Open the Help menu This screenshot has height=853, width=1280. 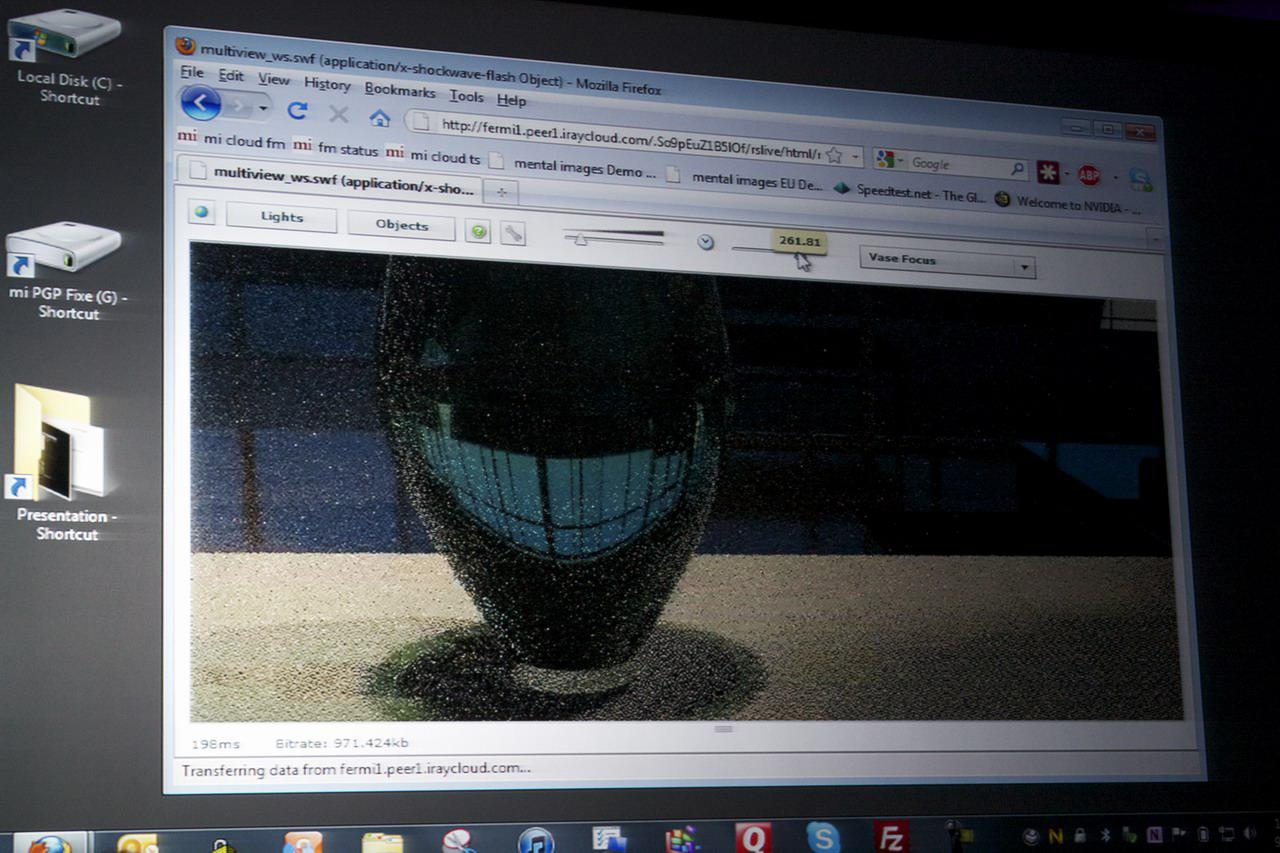point(511,100)
